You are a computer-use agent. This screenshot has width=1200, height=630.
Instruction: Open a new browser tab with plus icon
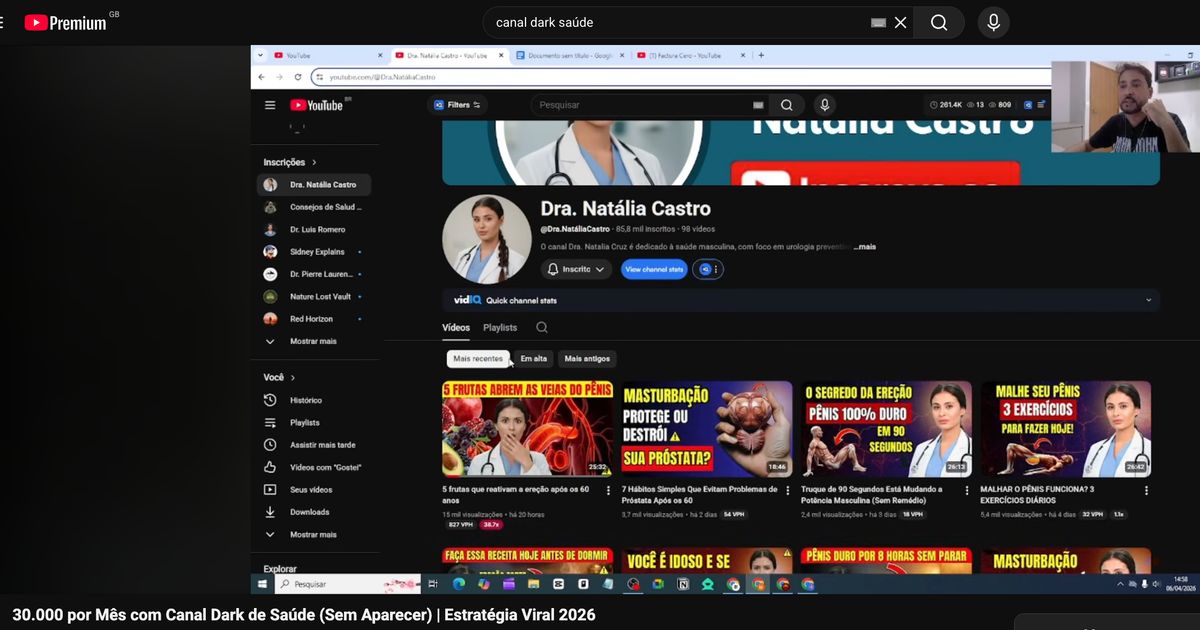pos(761,56)
